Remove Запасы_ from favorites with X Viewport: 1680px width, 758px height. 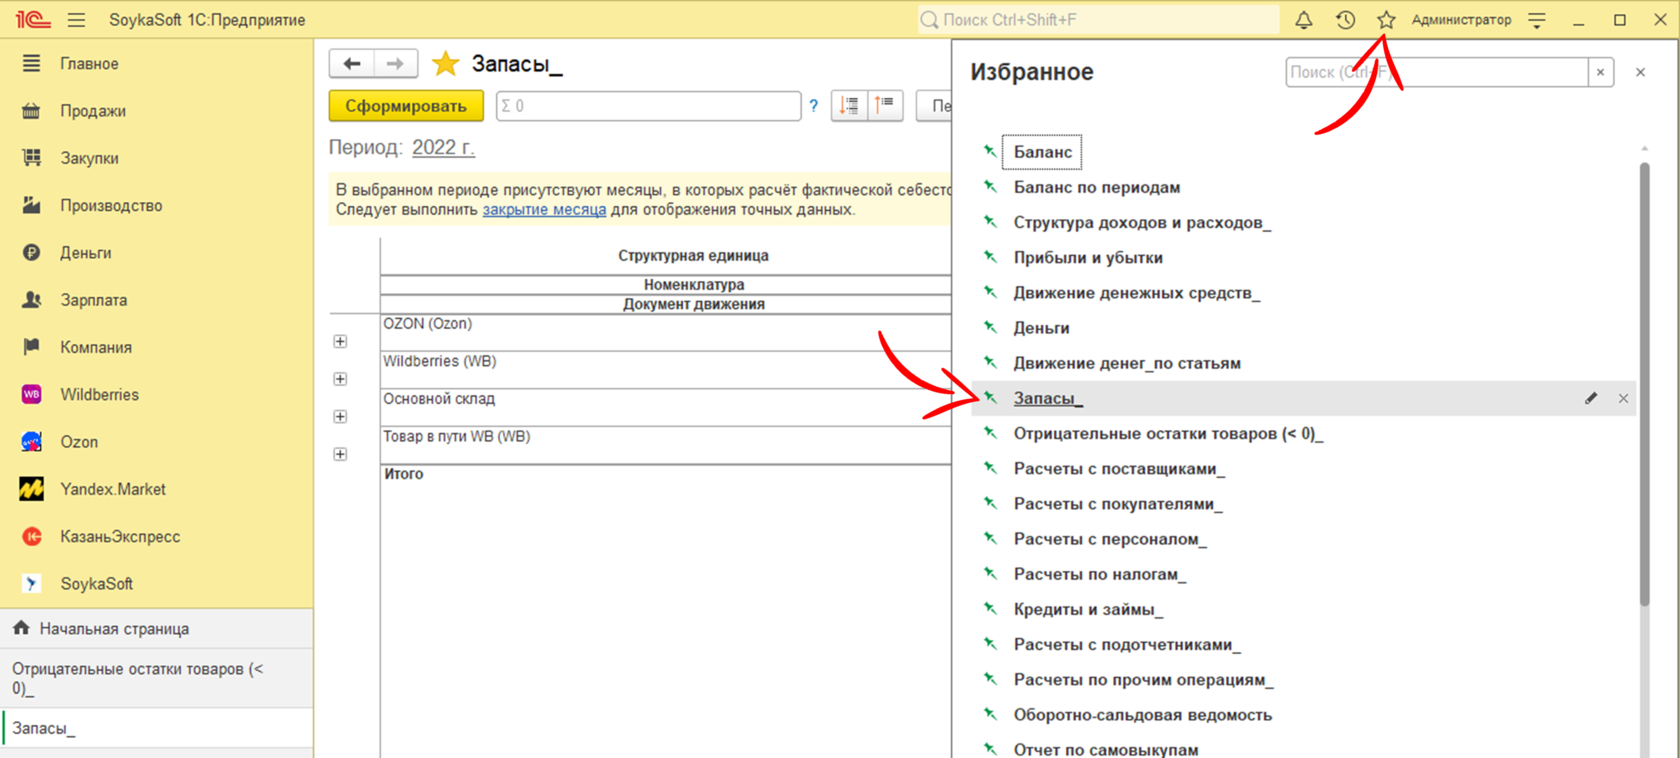1623,398
